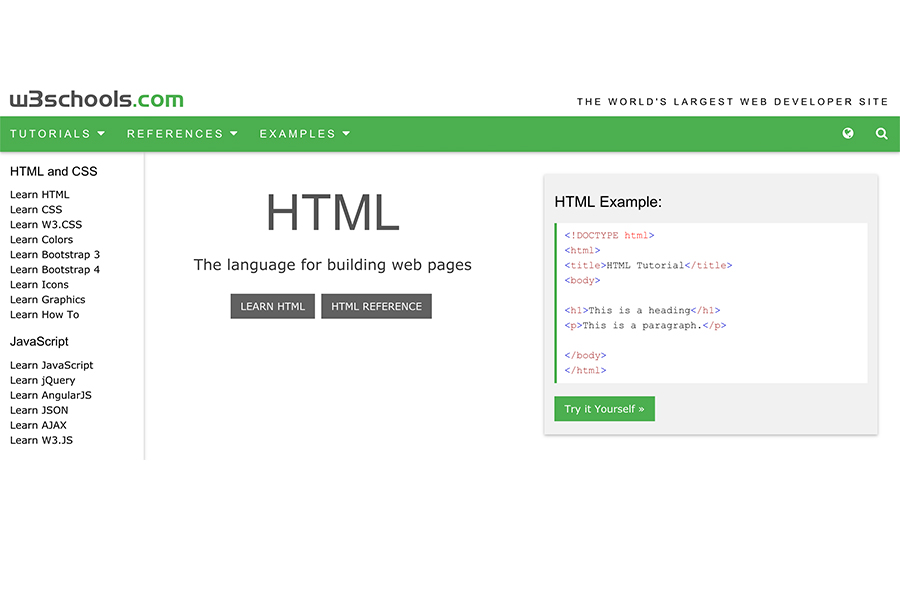Click the 'HTML Example:' heading

(608, 202)
